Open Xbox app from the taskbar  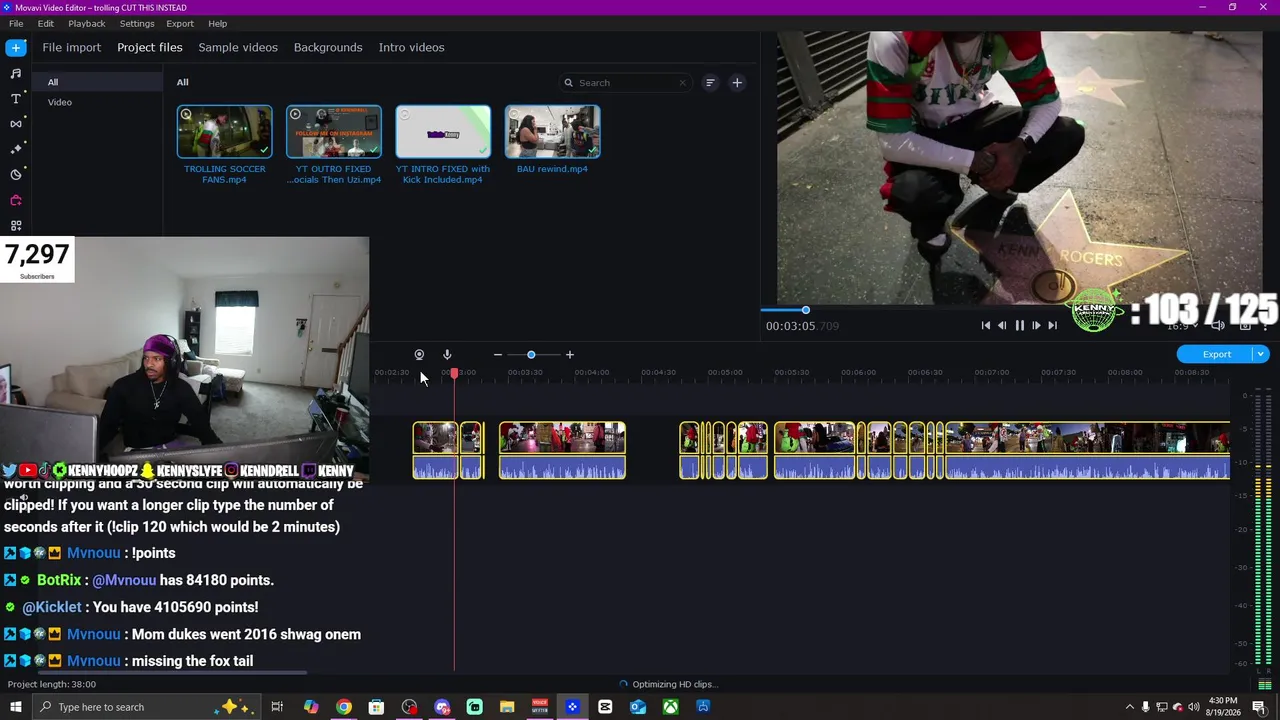click(670, 707)
